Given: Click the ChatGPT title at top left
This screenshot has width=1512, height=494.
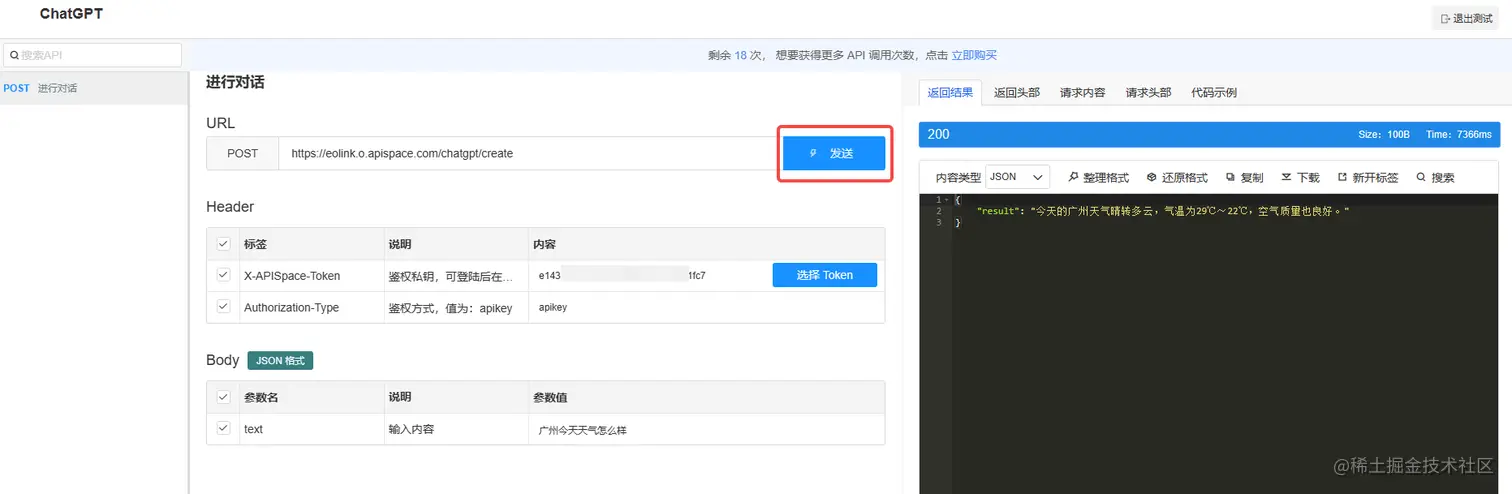Looking at the screenshot, I should [x=71, y=14].
